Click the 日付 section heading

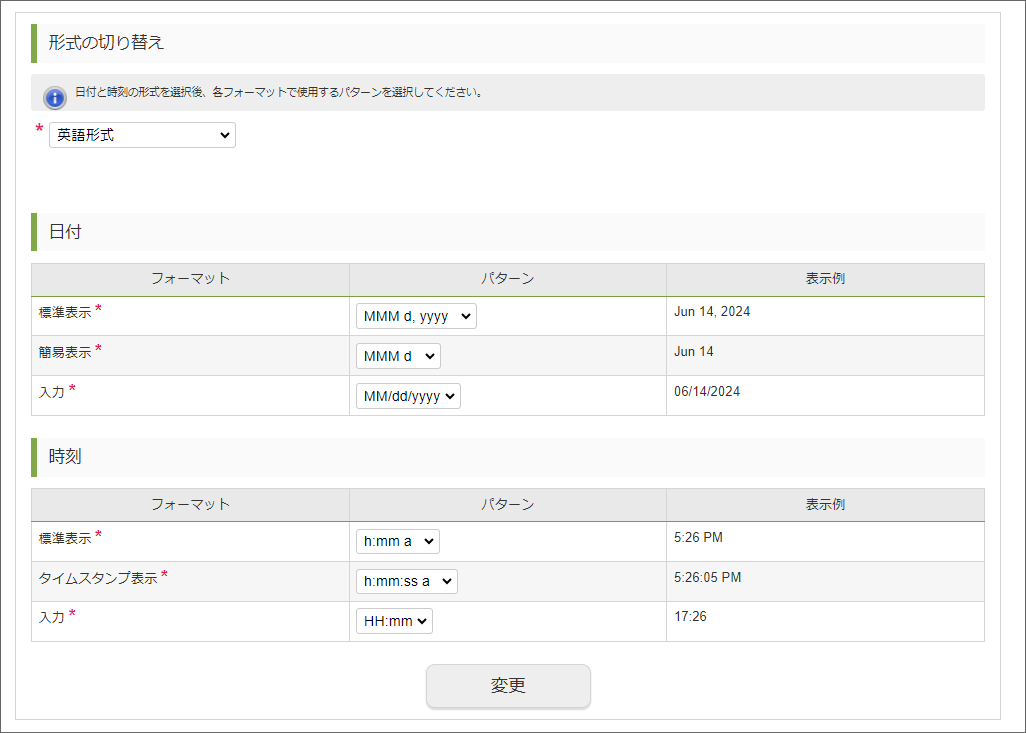click(x=65, y=232)
